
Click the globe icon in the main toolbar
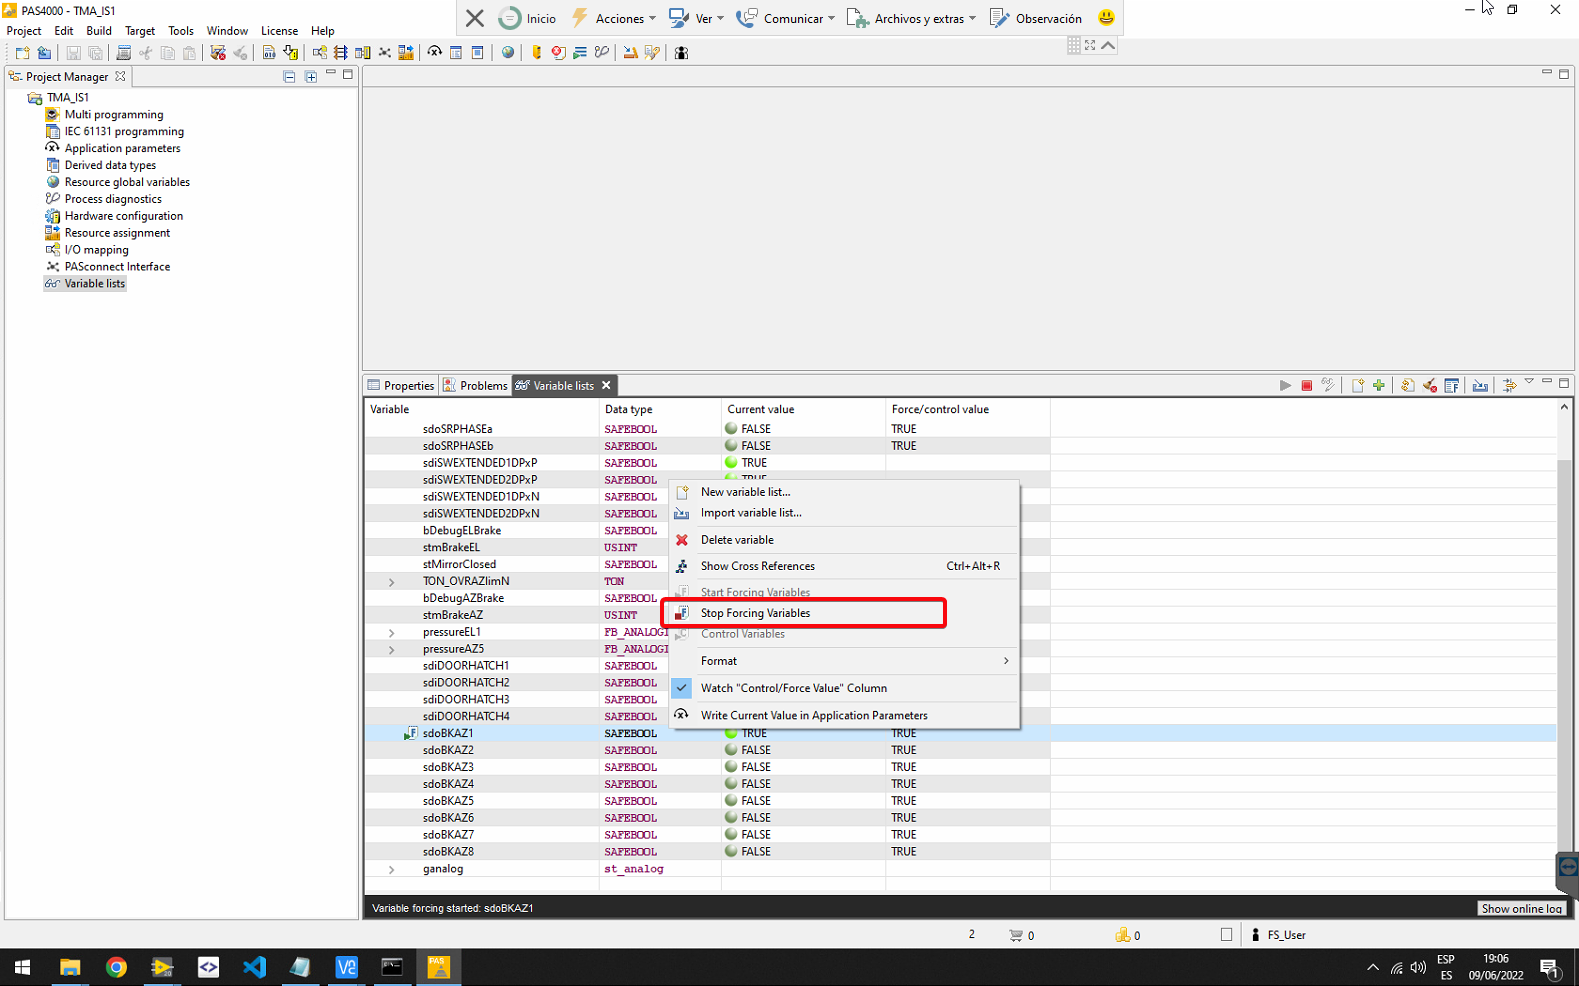click(x=508, y=52)
